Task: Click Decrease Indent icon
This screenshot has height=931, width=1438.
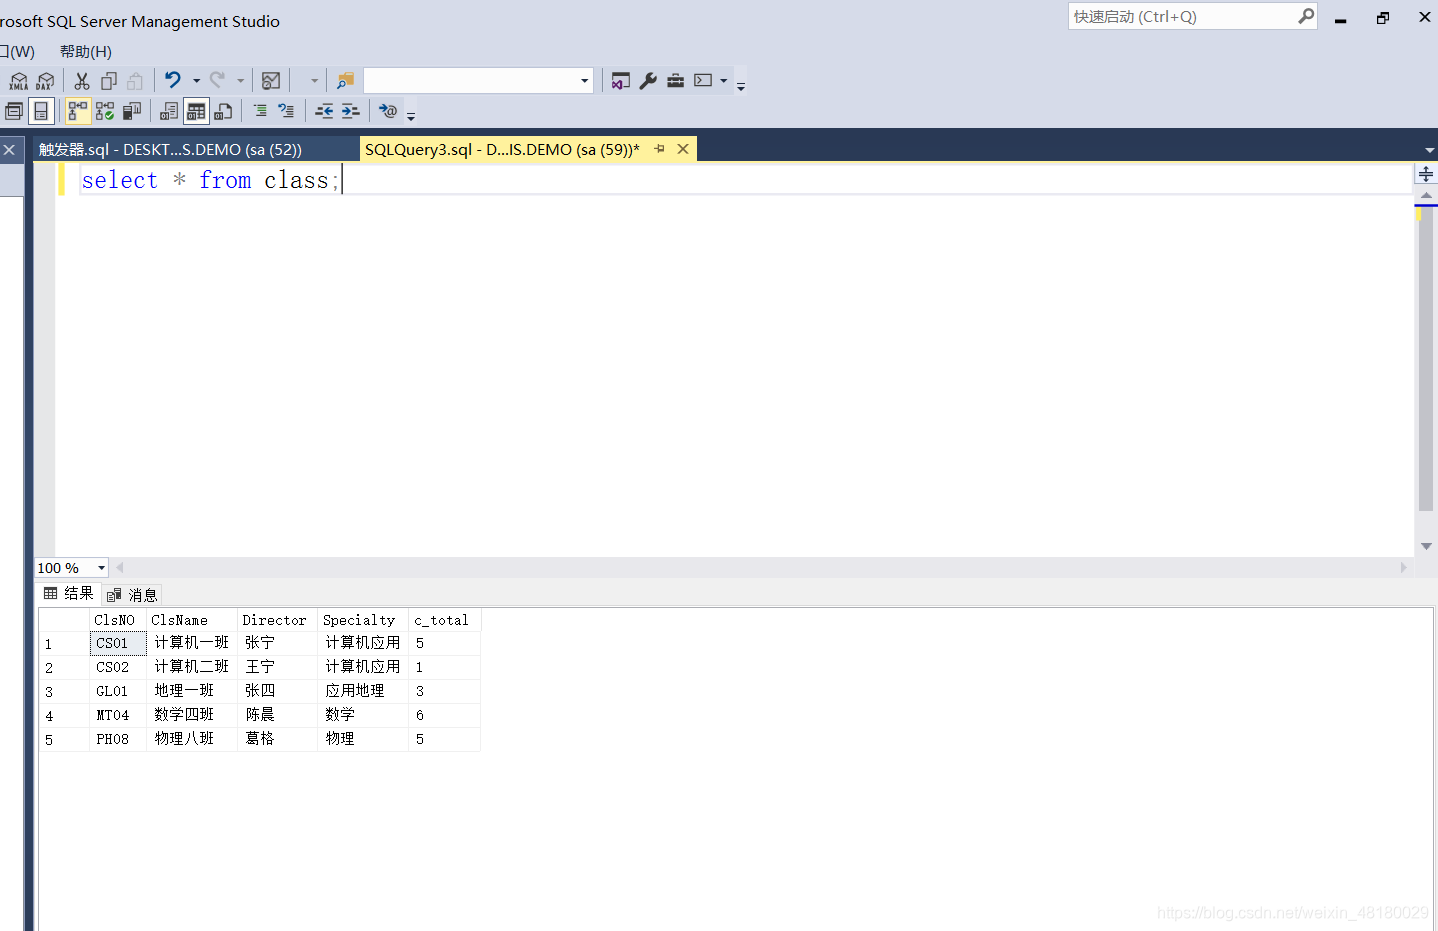Action: [x=324, y=111]
